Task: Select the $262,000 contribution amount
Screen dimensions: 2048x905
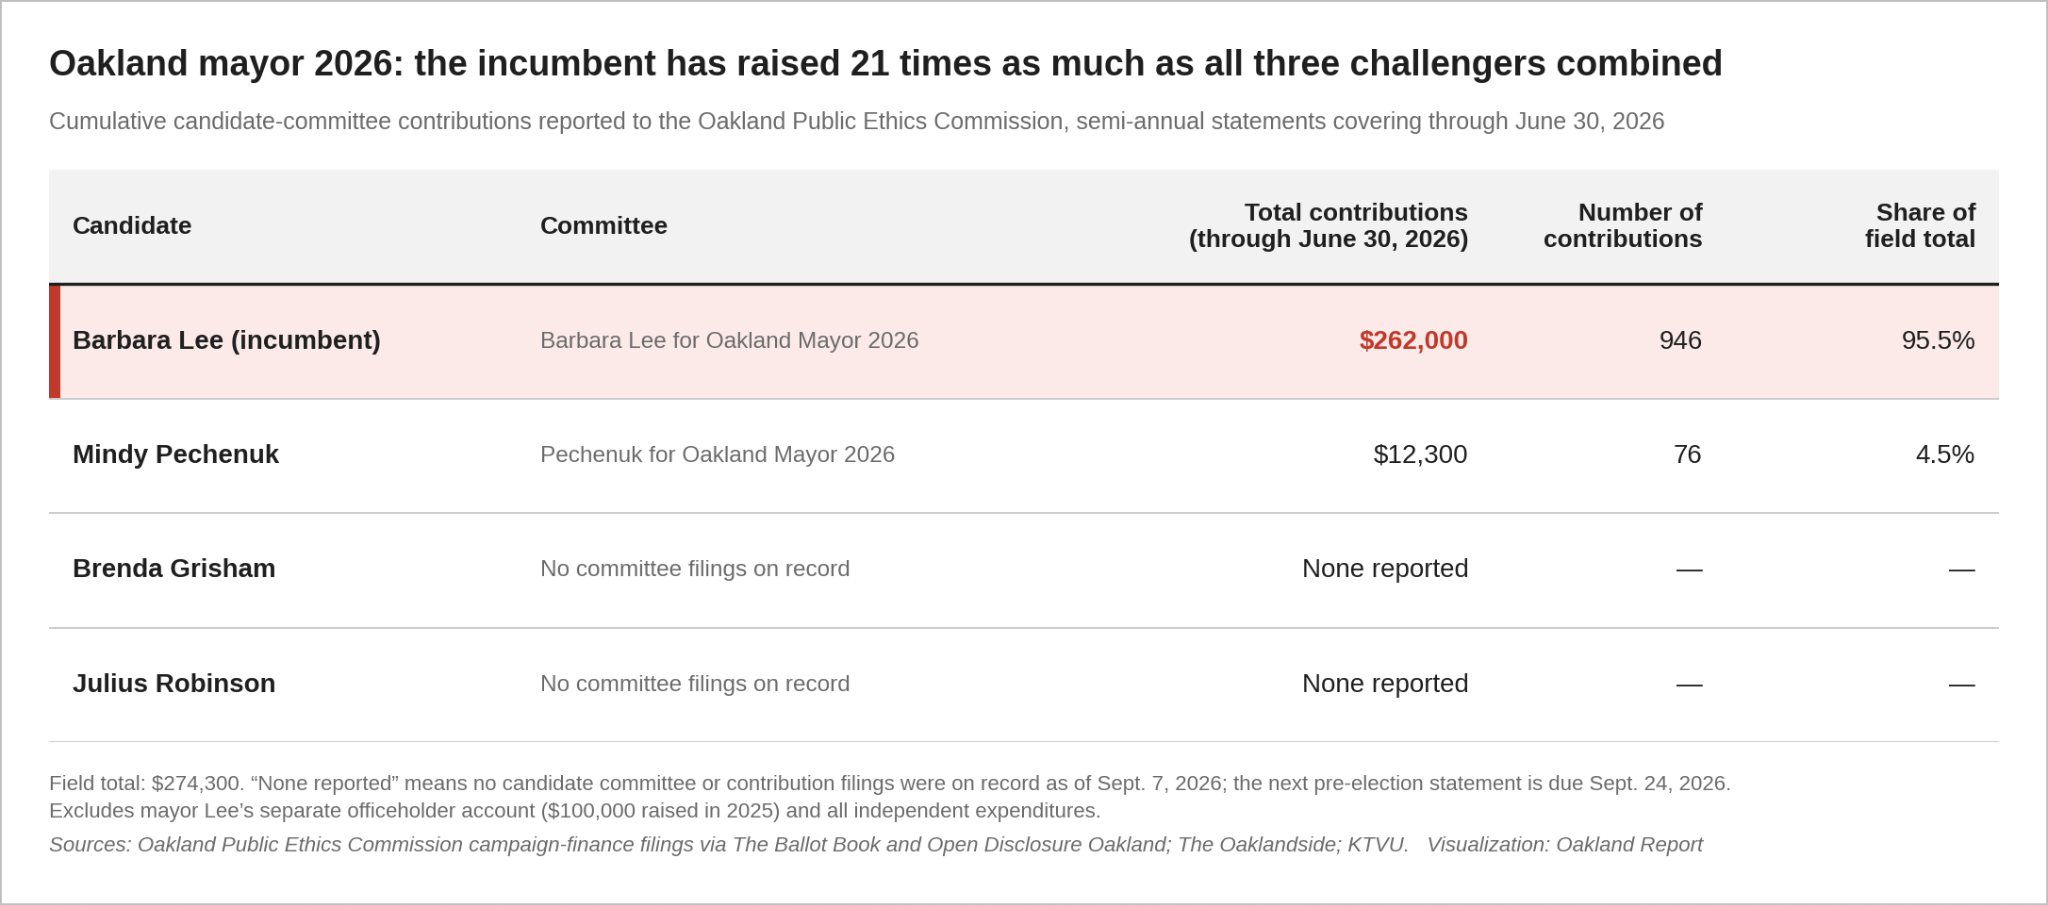Action: (x=1413, y=341)
